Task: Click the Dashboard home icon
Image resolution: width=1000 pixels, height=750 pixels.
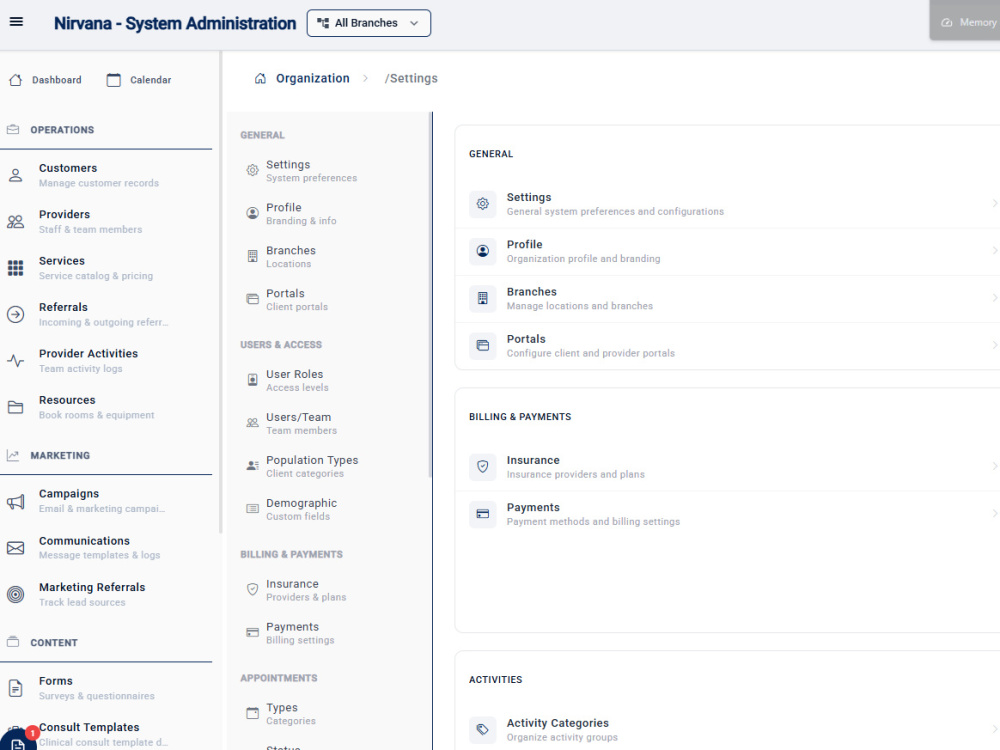Action: (x=16, y=80)
